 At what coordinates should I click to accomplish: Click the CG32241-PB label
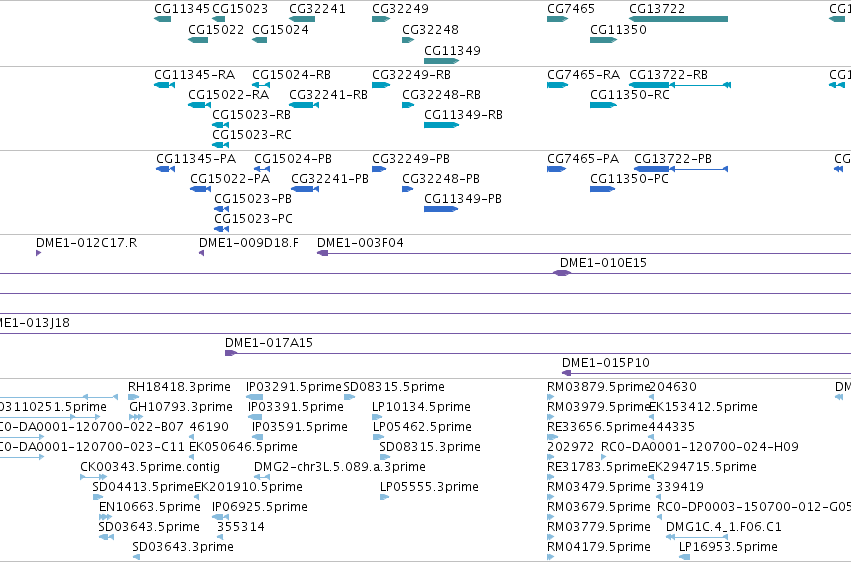click(x=329, y=178)
